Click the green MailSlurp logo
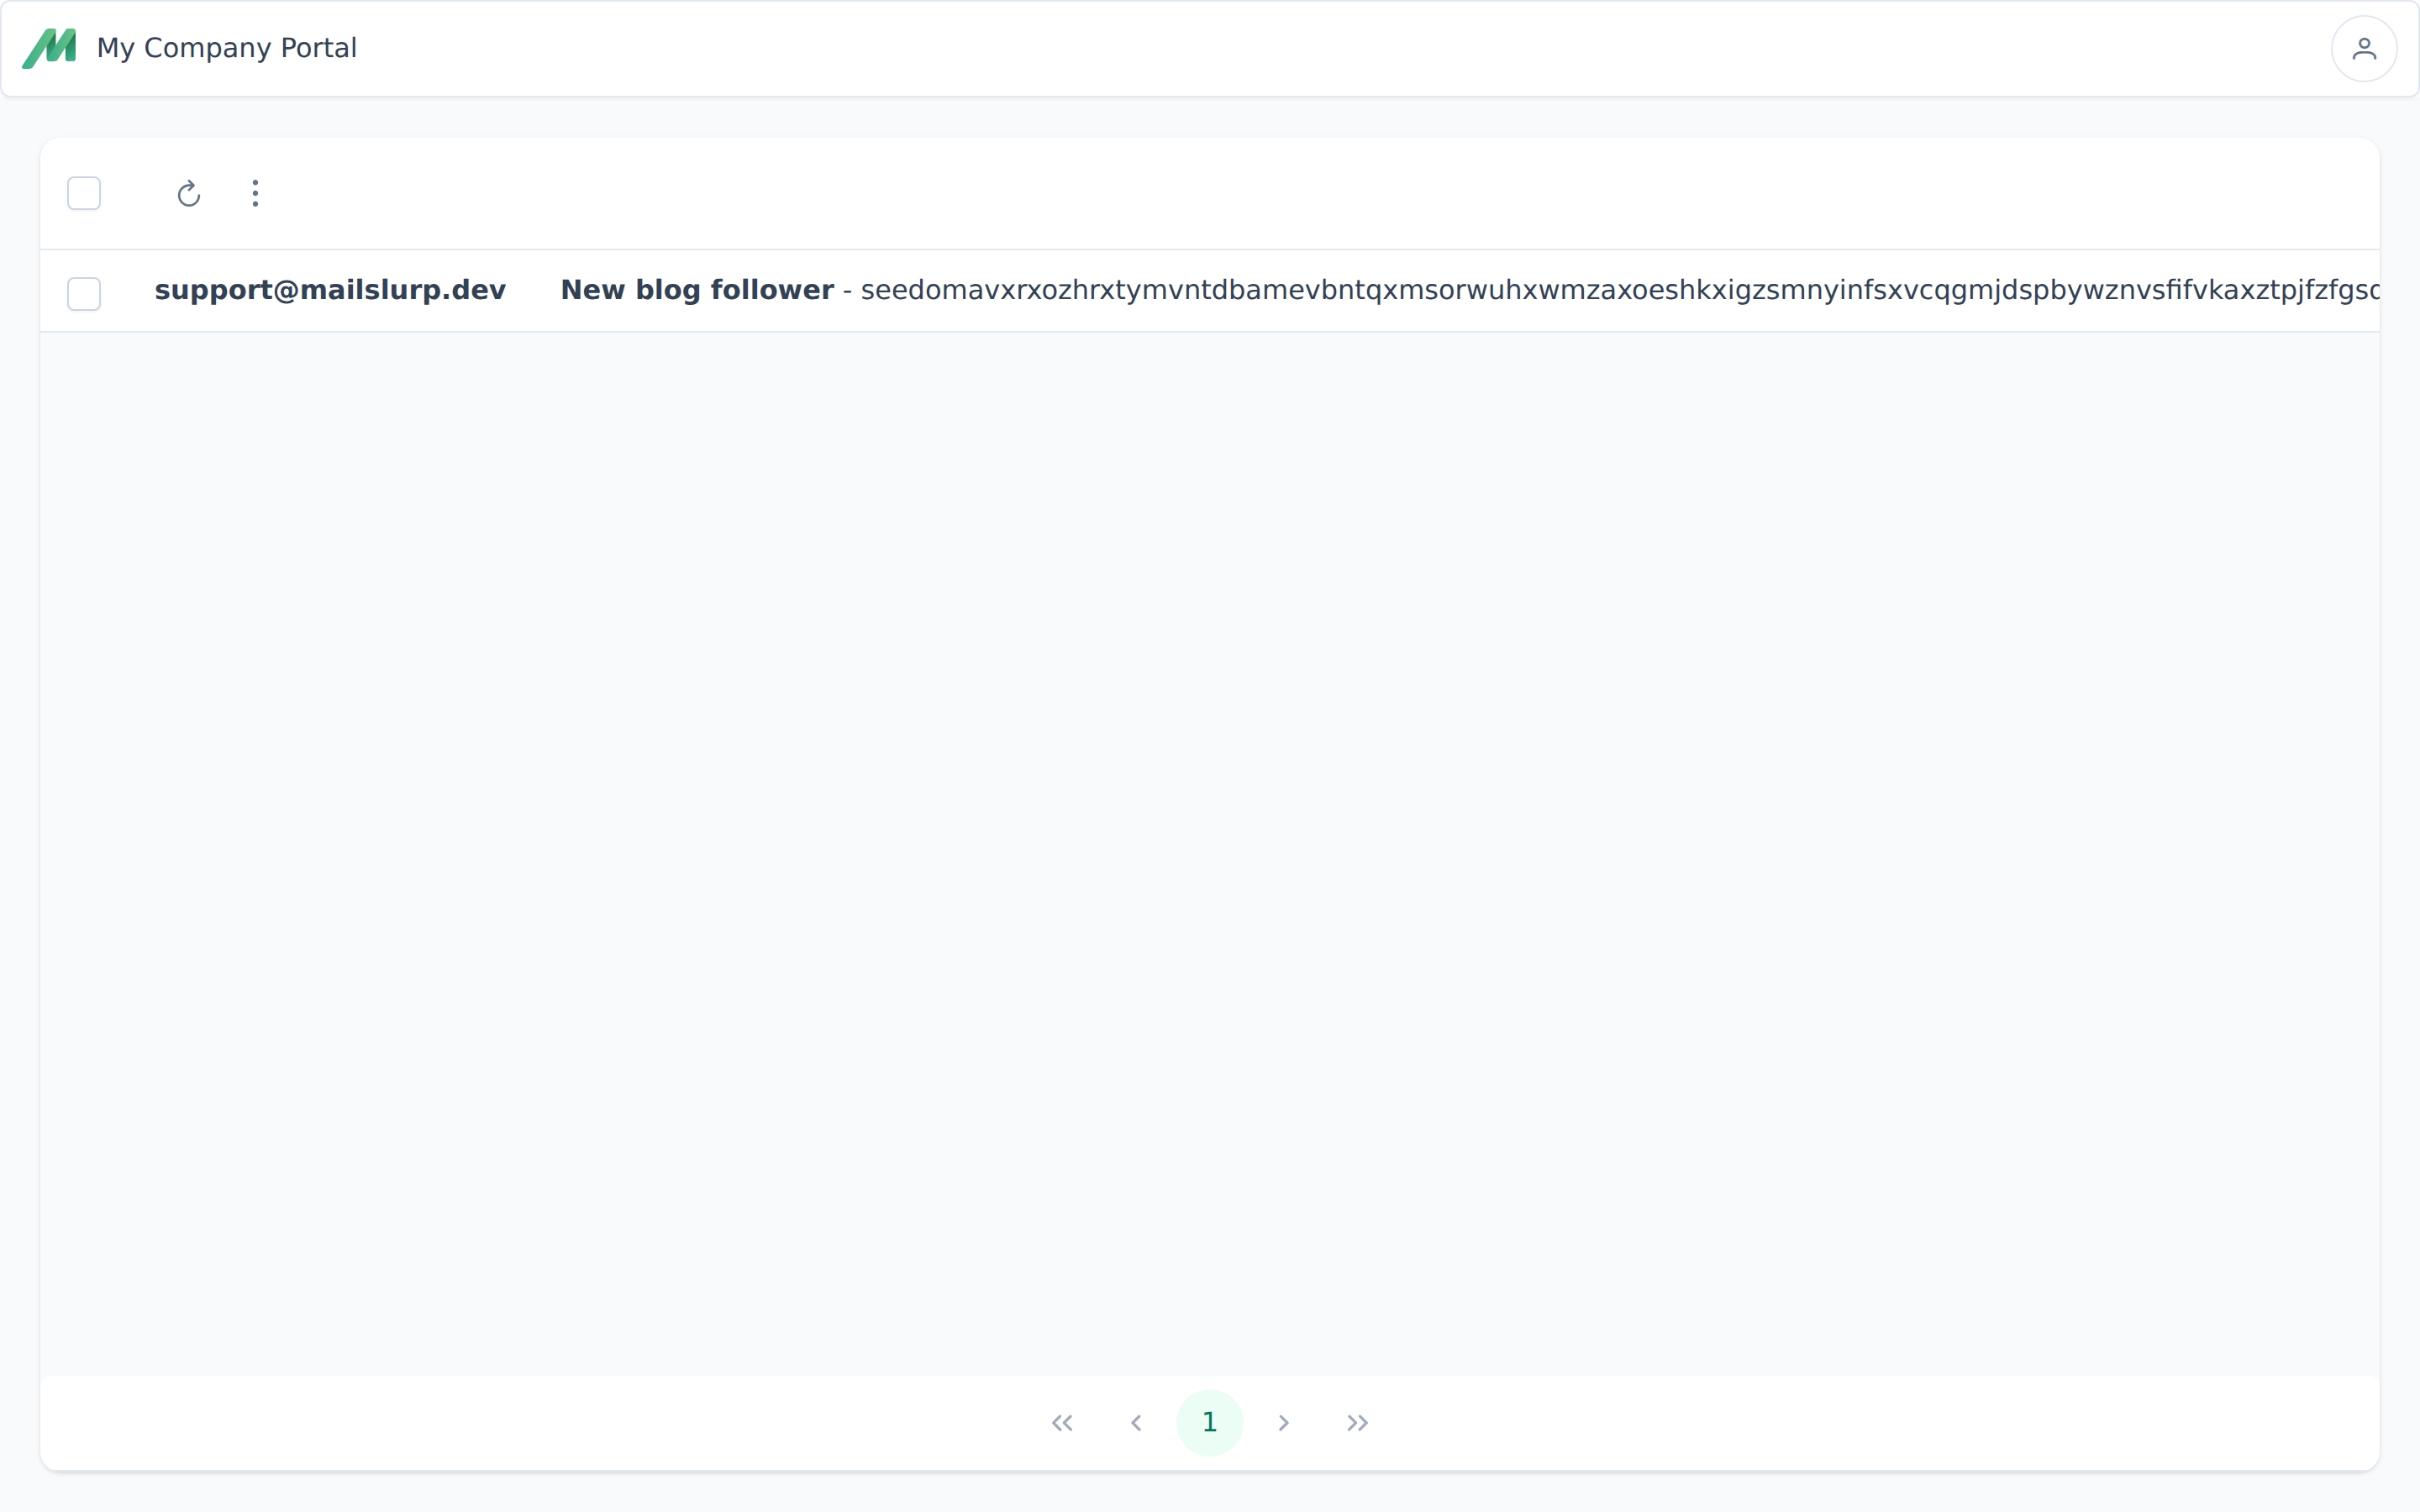This screenshot has width=2420, height=1512. (x=49, y=48)
